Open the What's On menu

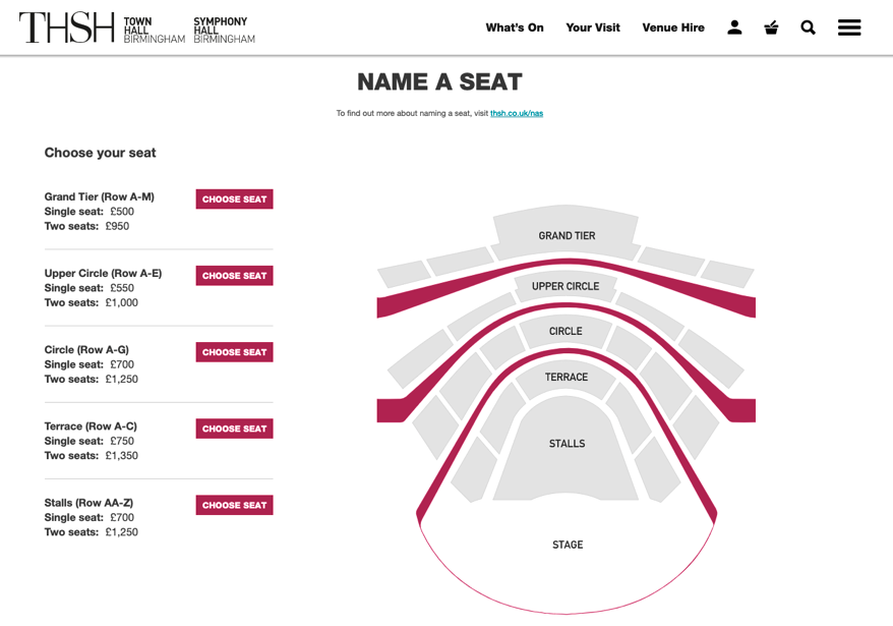pyautogui.click(x=515, y=27)
